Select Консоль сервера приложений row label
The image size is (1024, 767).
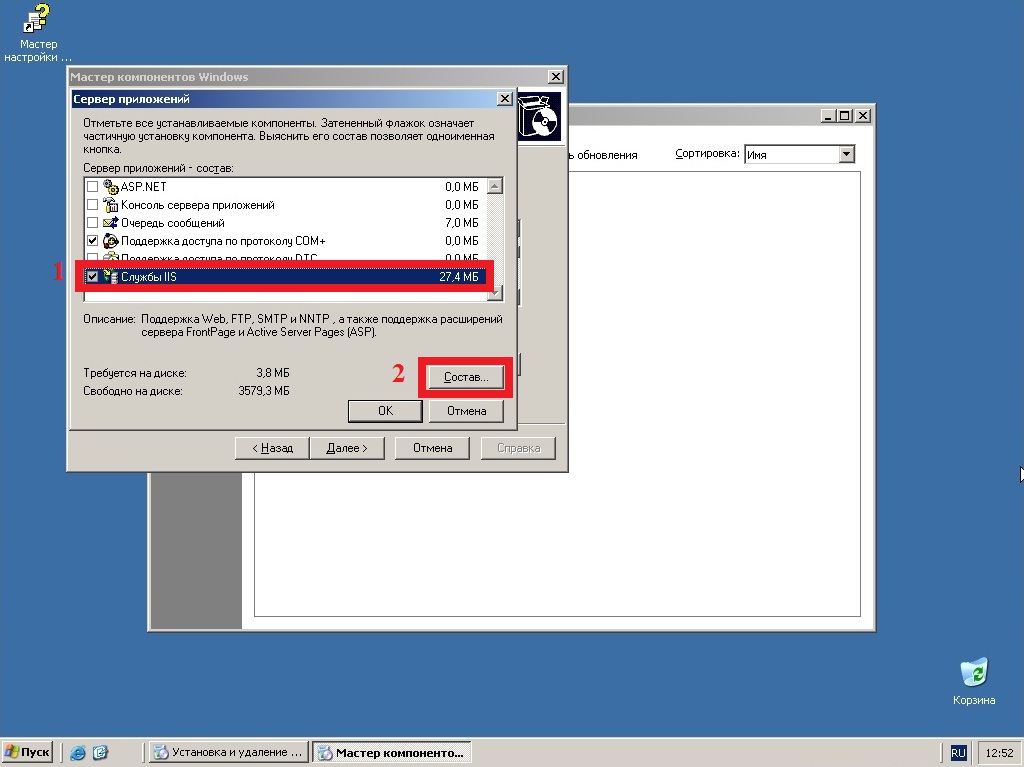click(197, 205)
